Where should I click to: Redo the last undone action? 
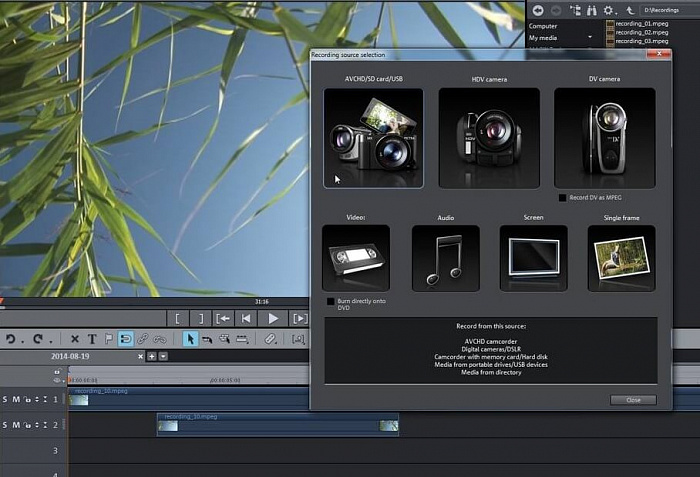pyautogui.click(x=38, y=339)
